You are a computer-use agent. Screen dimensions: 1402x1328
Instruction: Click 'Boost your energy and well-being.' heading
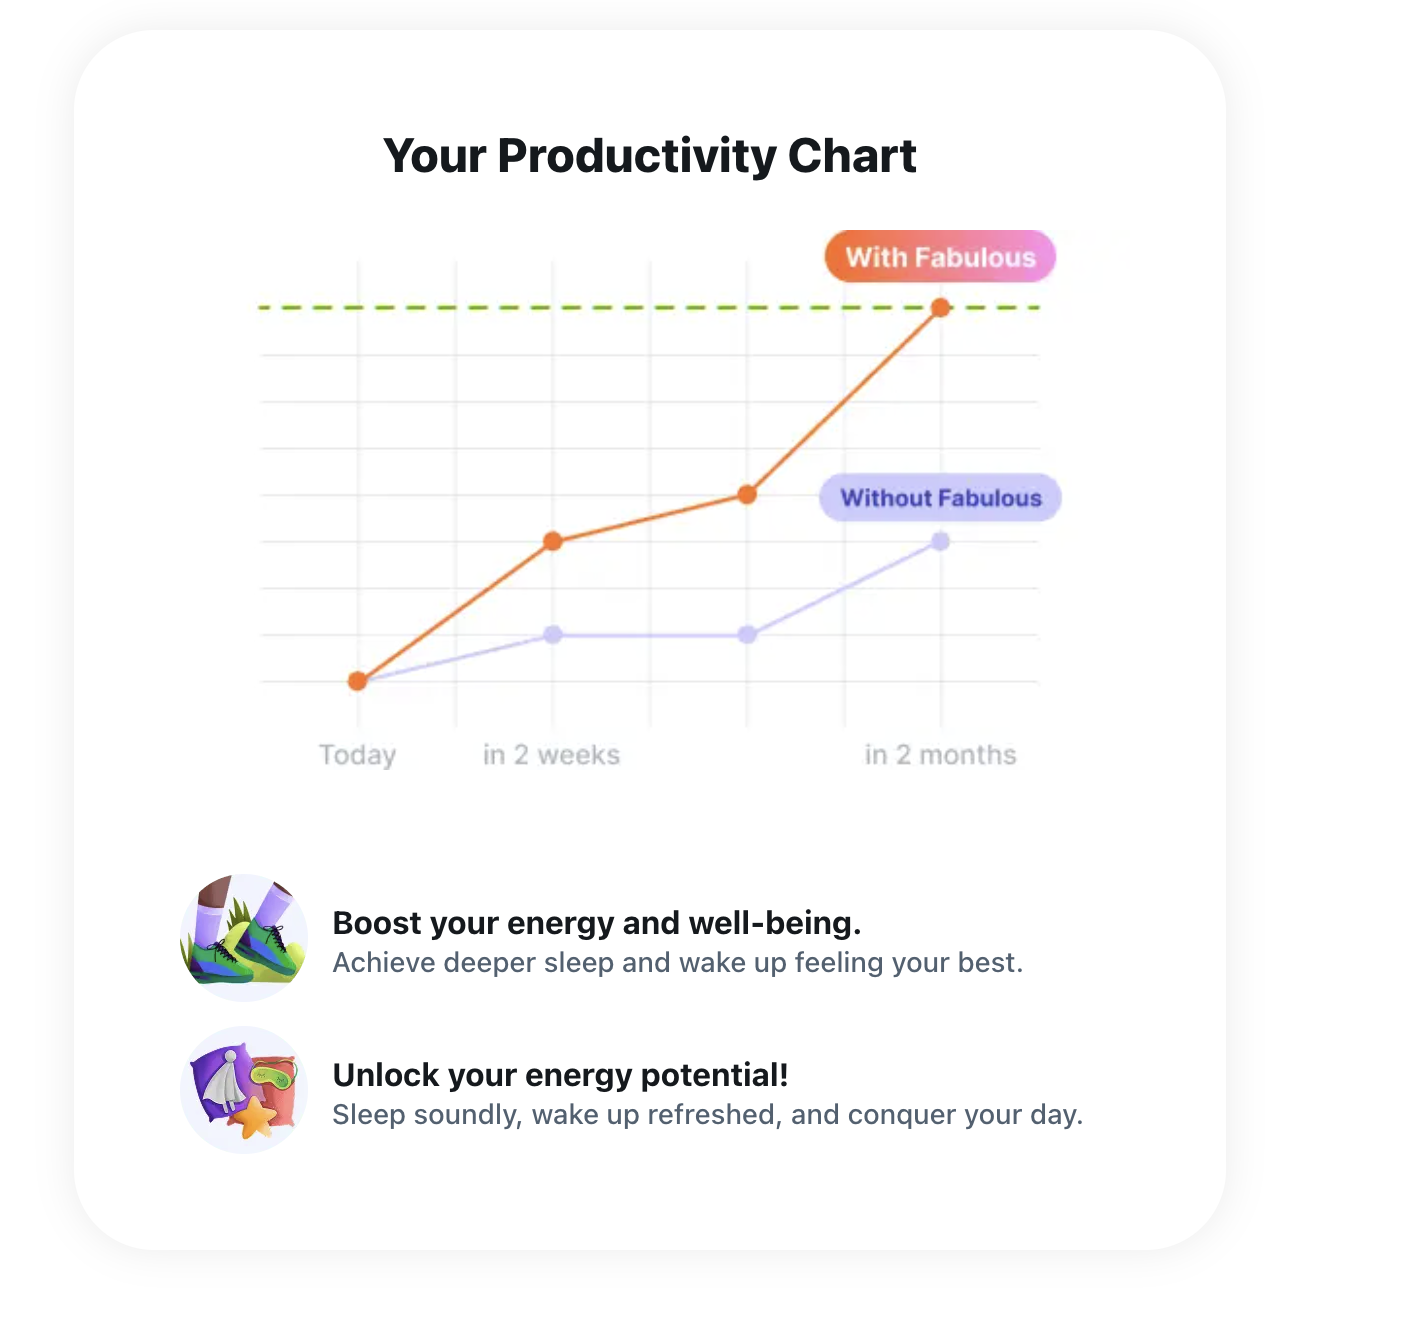coord(596,923)
